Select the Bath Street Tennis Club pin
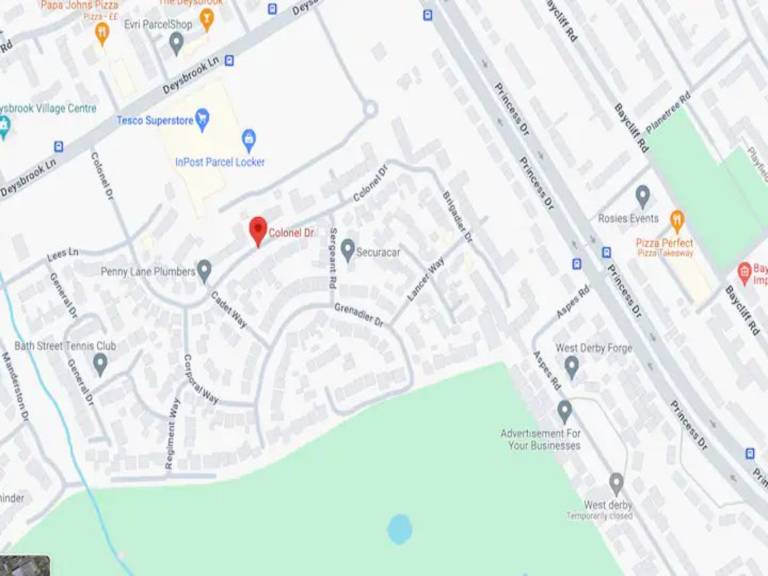 pos(100,365)
